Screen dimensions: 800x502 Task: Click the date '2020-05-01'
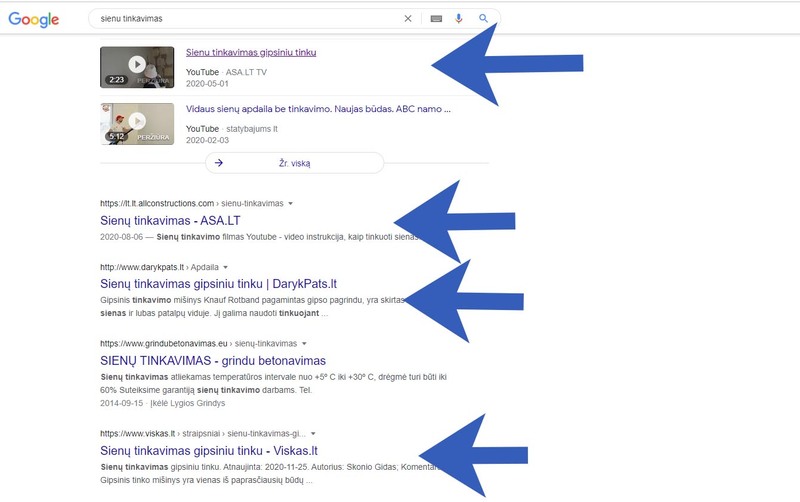point(207,83)
